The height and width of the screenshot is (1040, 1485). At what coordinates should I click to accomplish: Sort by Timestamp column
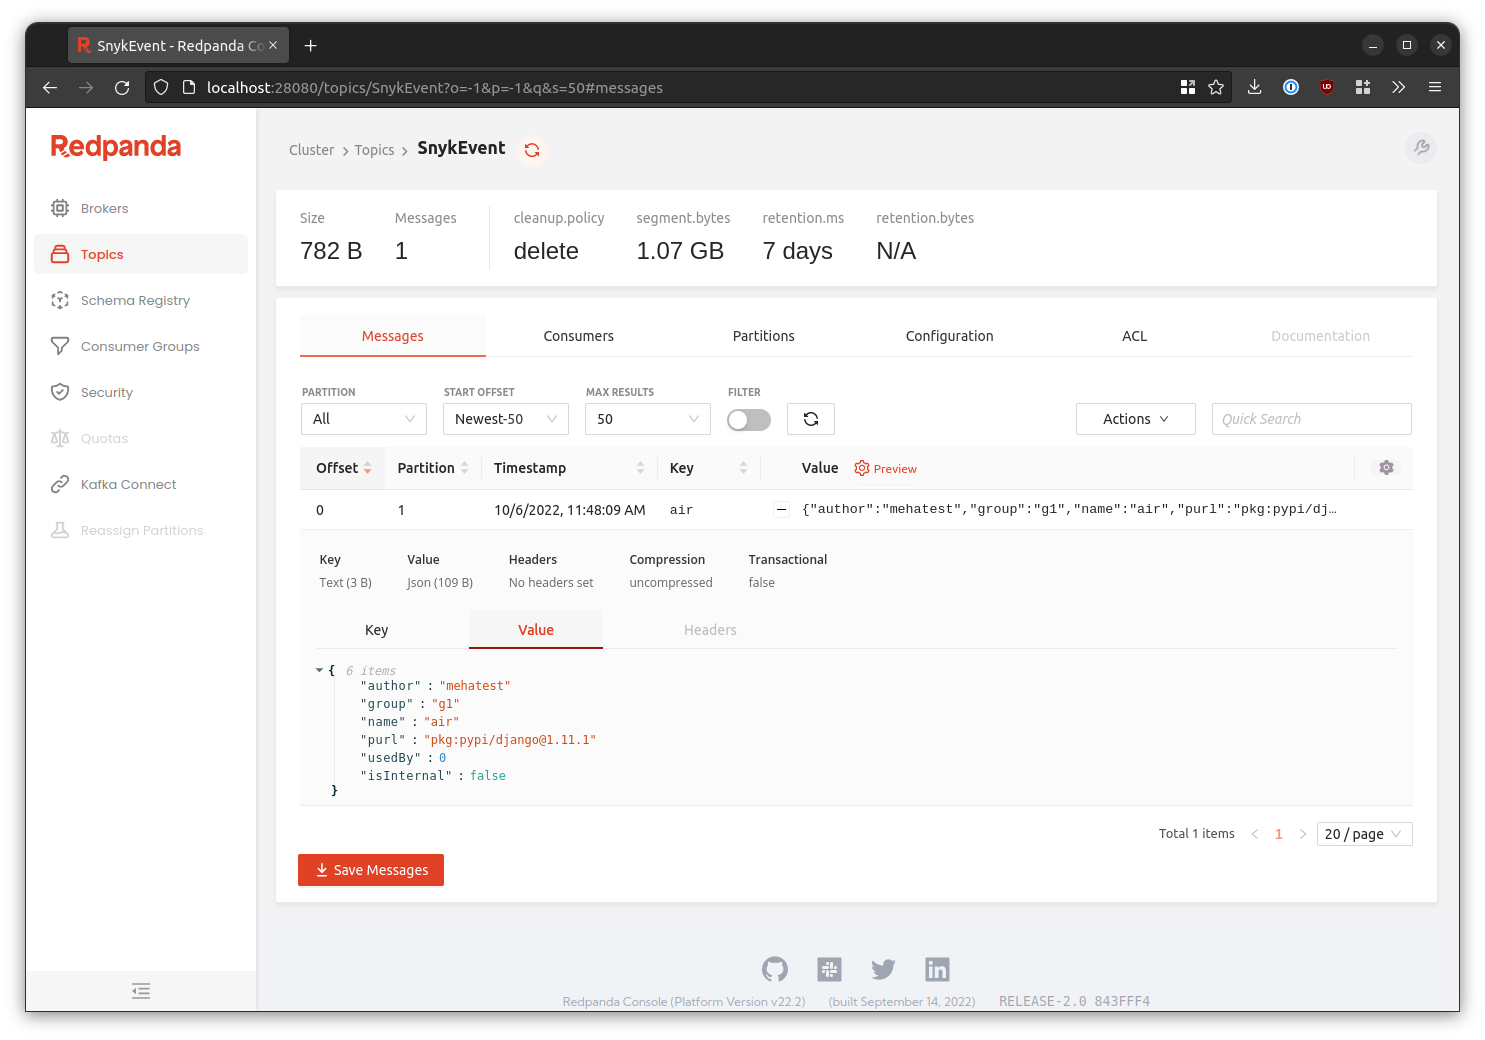[568, 468]
